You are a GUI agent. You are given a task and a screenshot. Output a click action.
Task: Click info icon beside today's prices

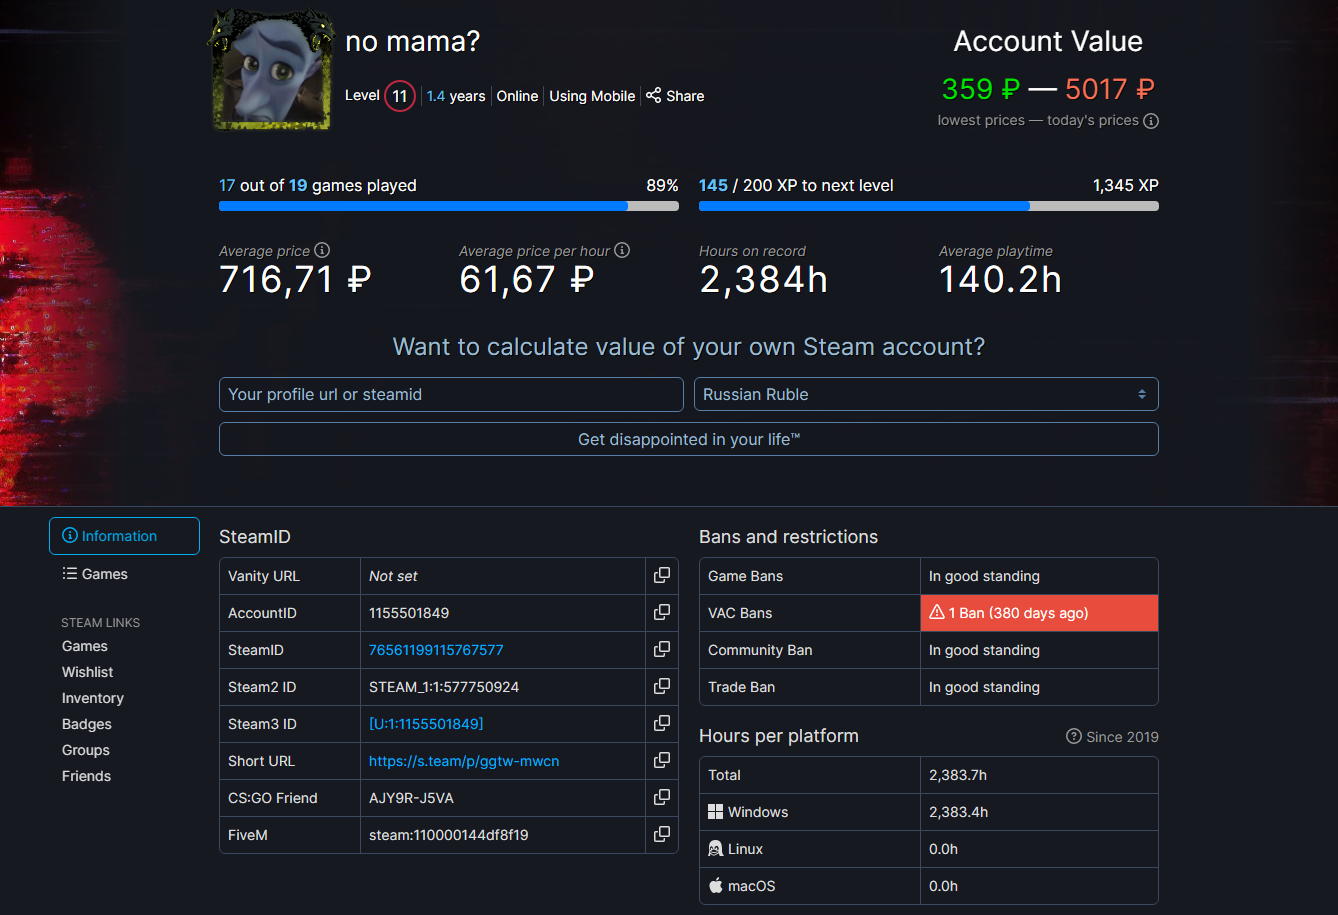(x=1151, y=121)
